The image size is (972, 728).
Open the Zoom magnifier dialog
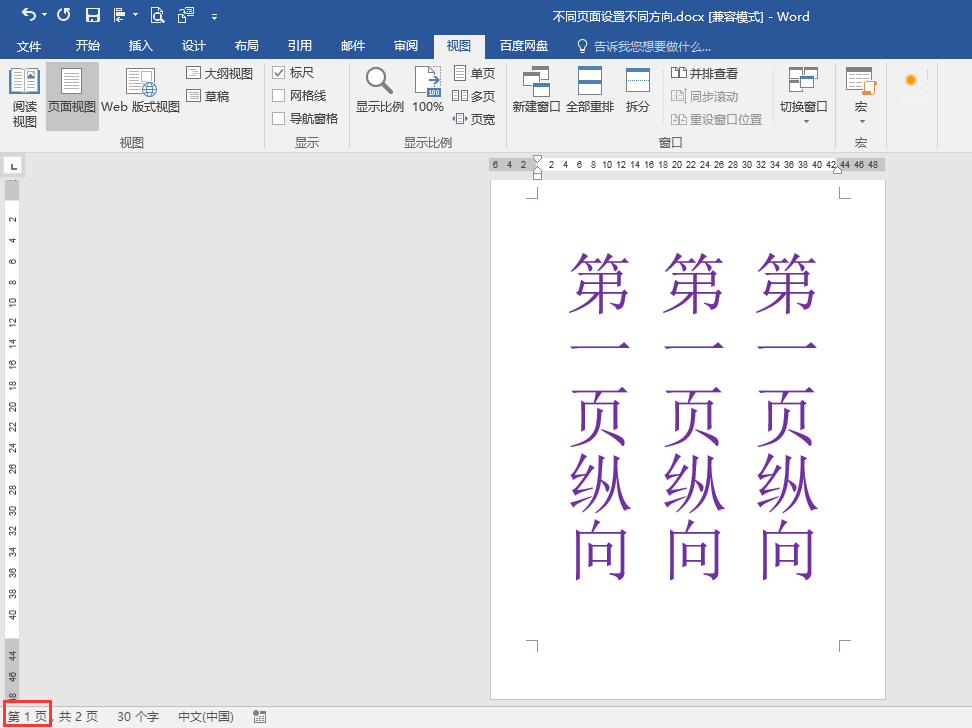(x=379, y=91)
